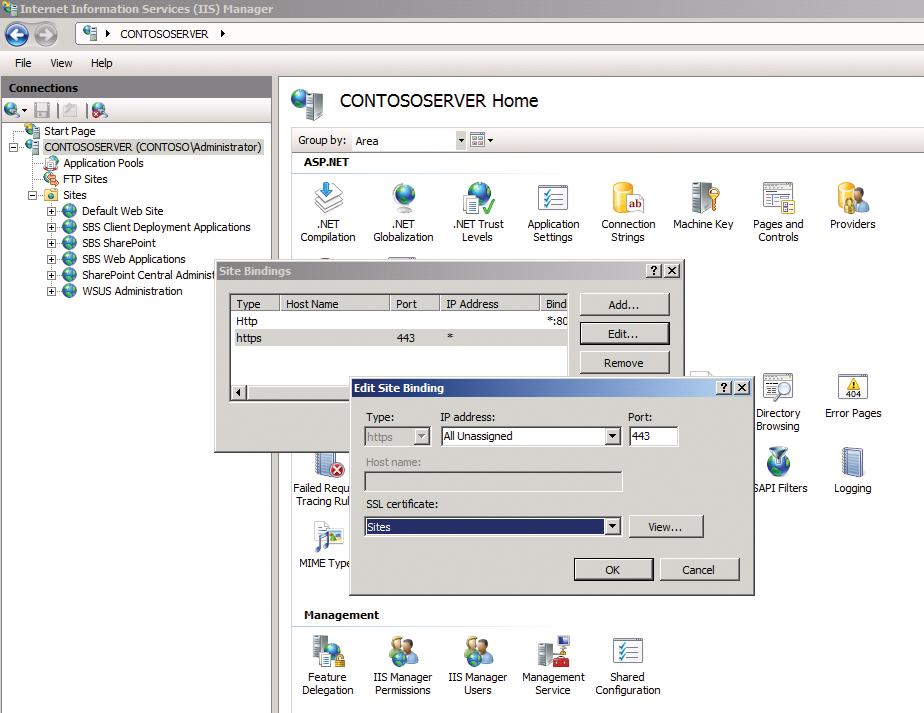Open the SSL certificate dropdown
Screen dimensions: 924x713
point(613,527)
